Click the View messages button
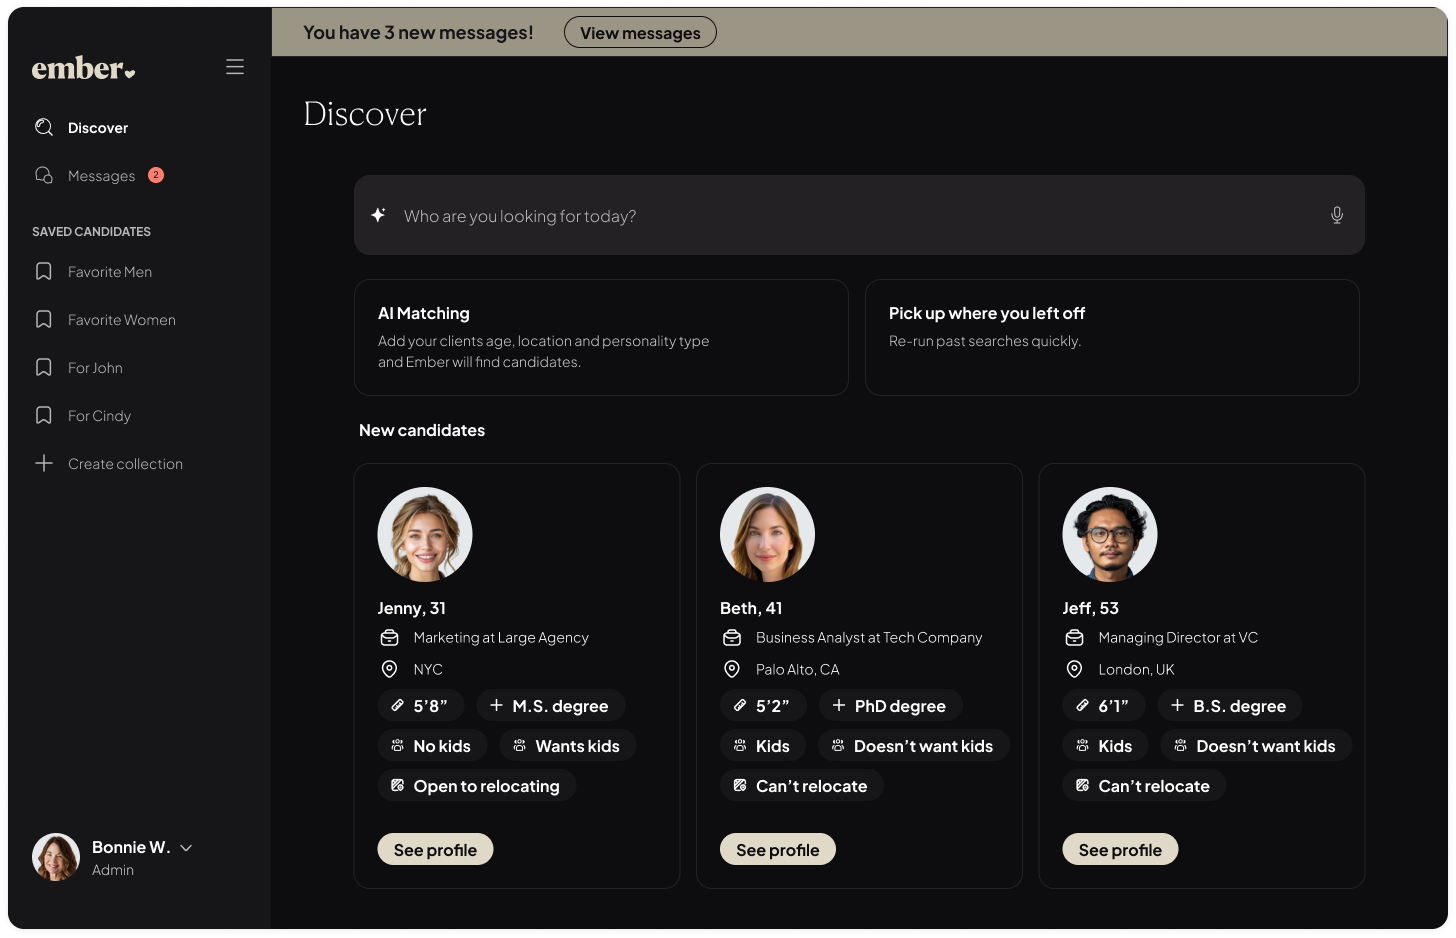The image size is (1456, 938). tap(640, 33)
